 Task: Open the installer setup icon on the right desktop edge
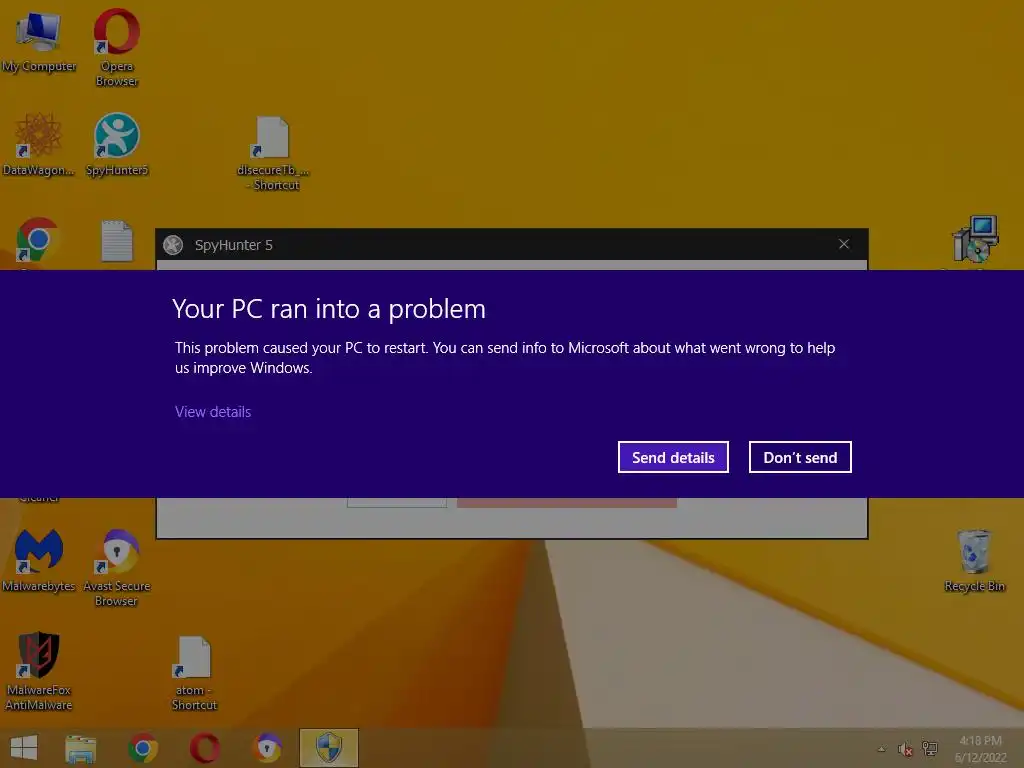pos(975,239)
